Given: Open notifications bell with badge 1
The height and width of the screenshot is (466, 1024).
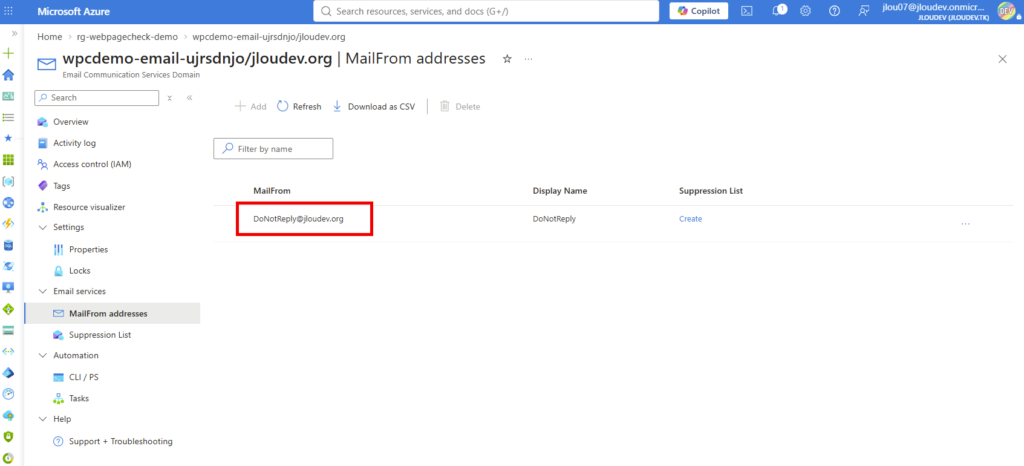Looking at the screenshot, I should pyautogui.click(x=778, y=11).
